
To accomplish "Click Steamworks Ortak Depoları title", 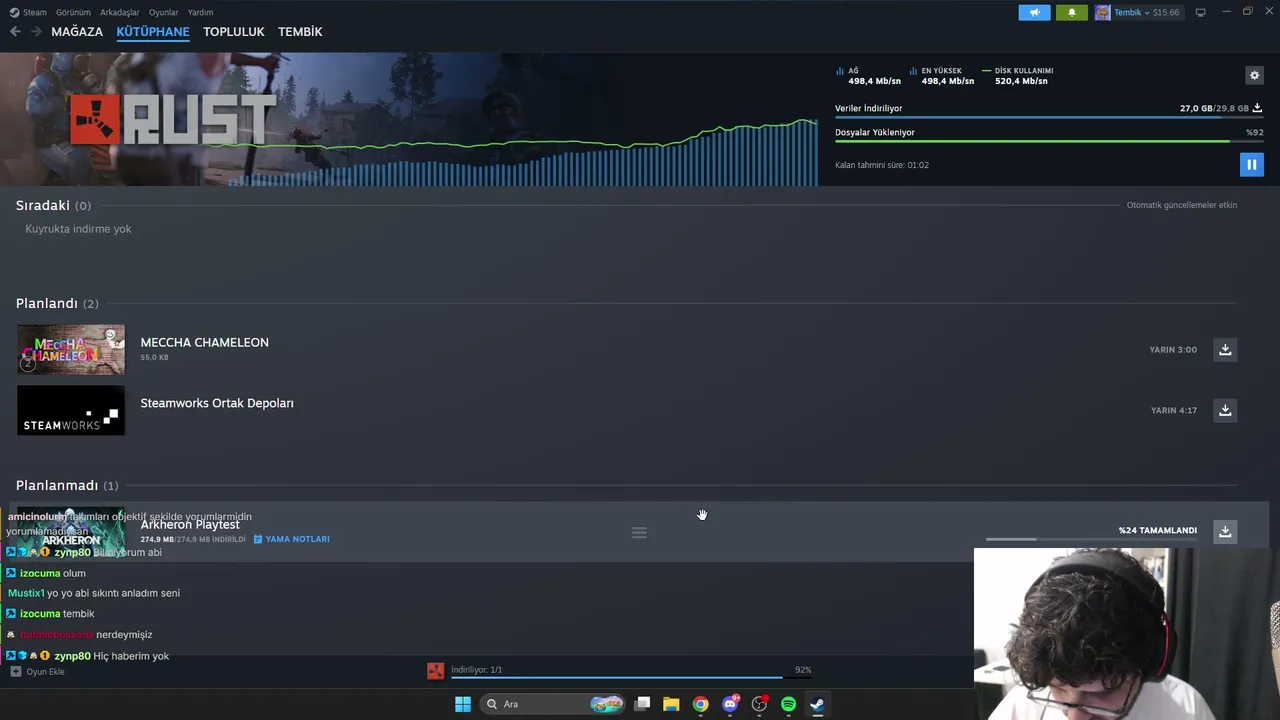I will pyautogui.click(x=217, y=403).
